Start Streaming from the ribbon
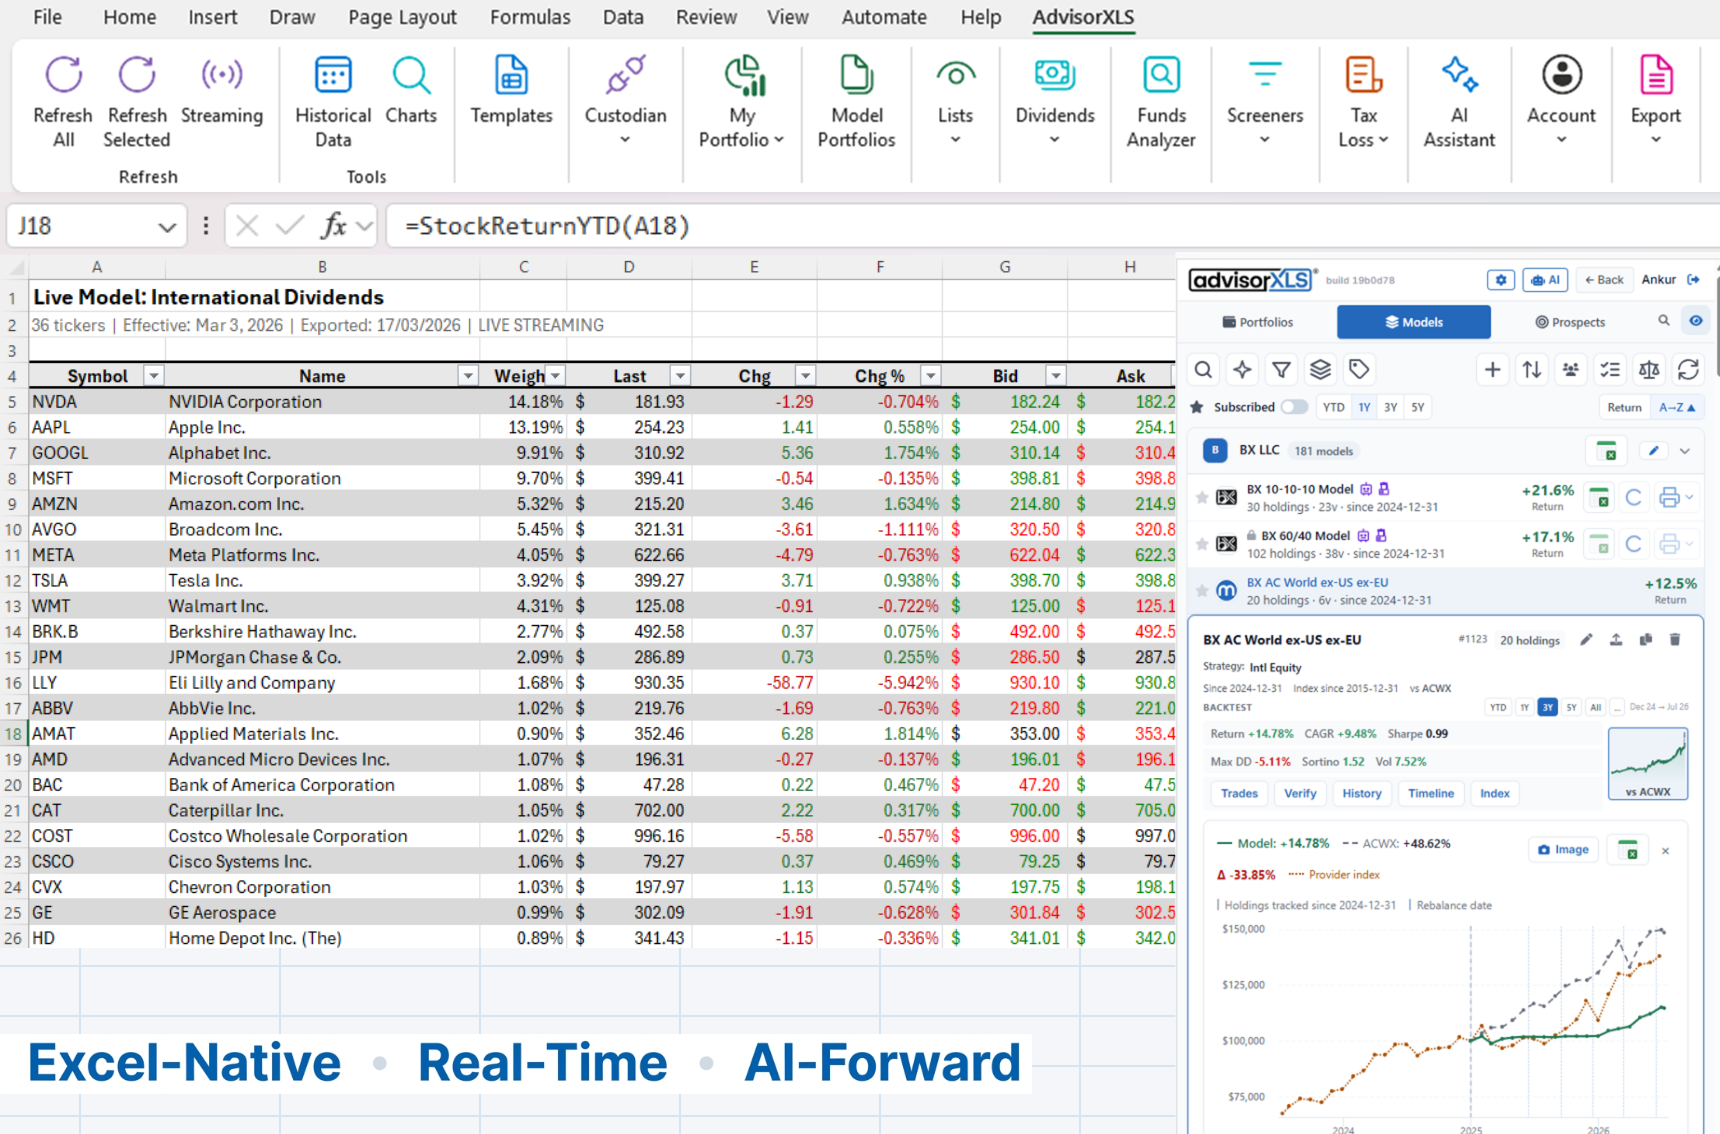Viewport: 1720px width, 1134px height. [222, 90]
